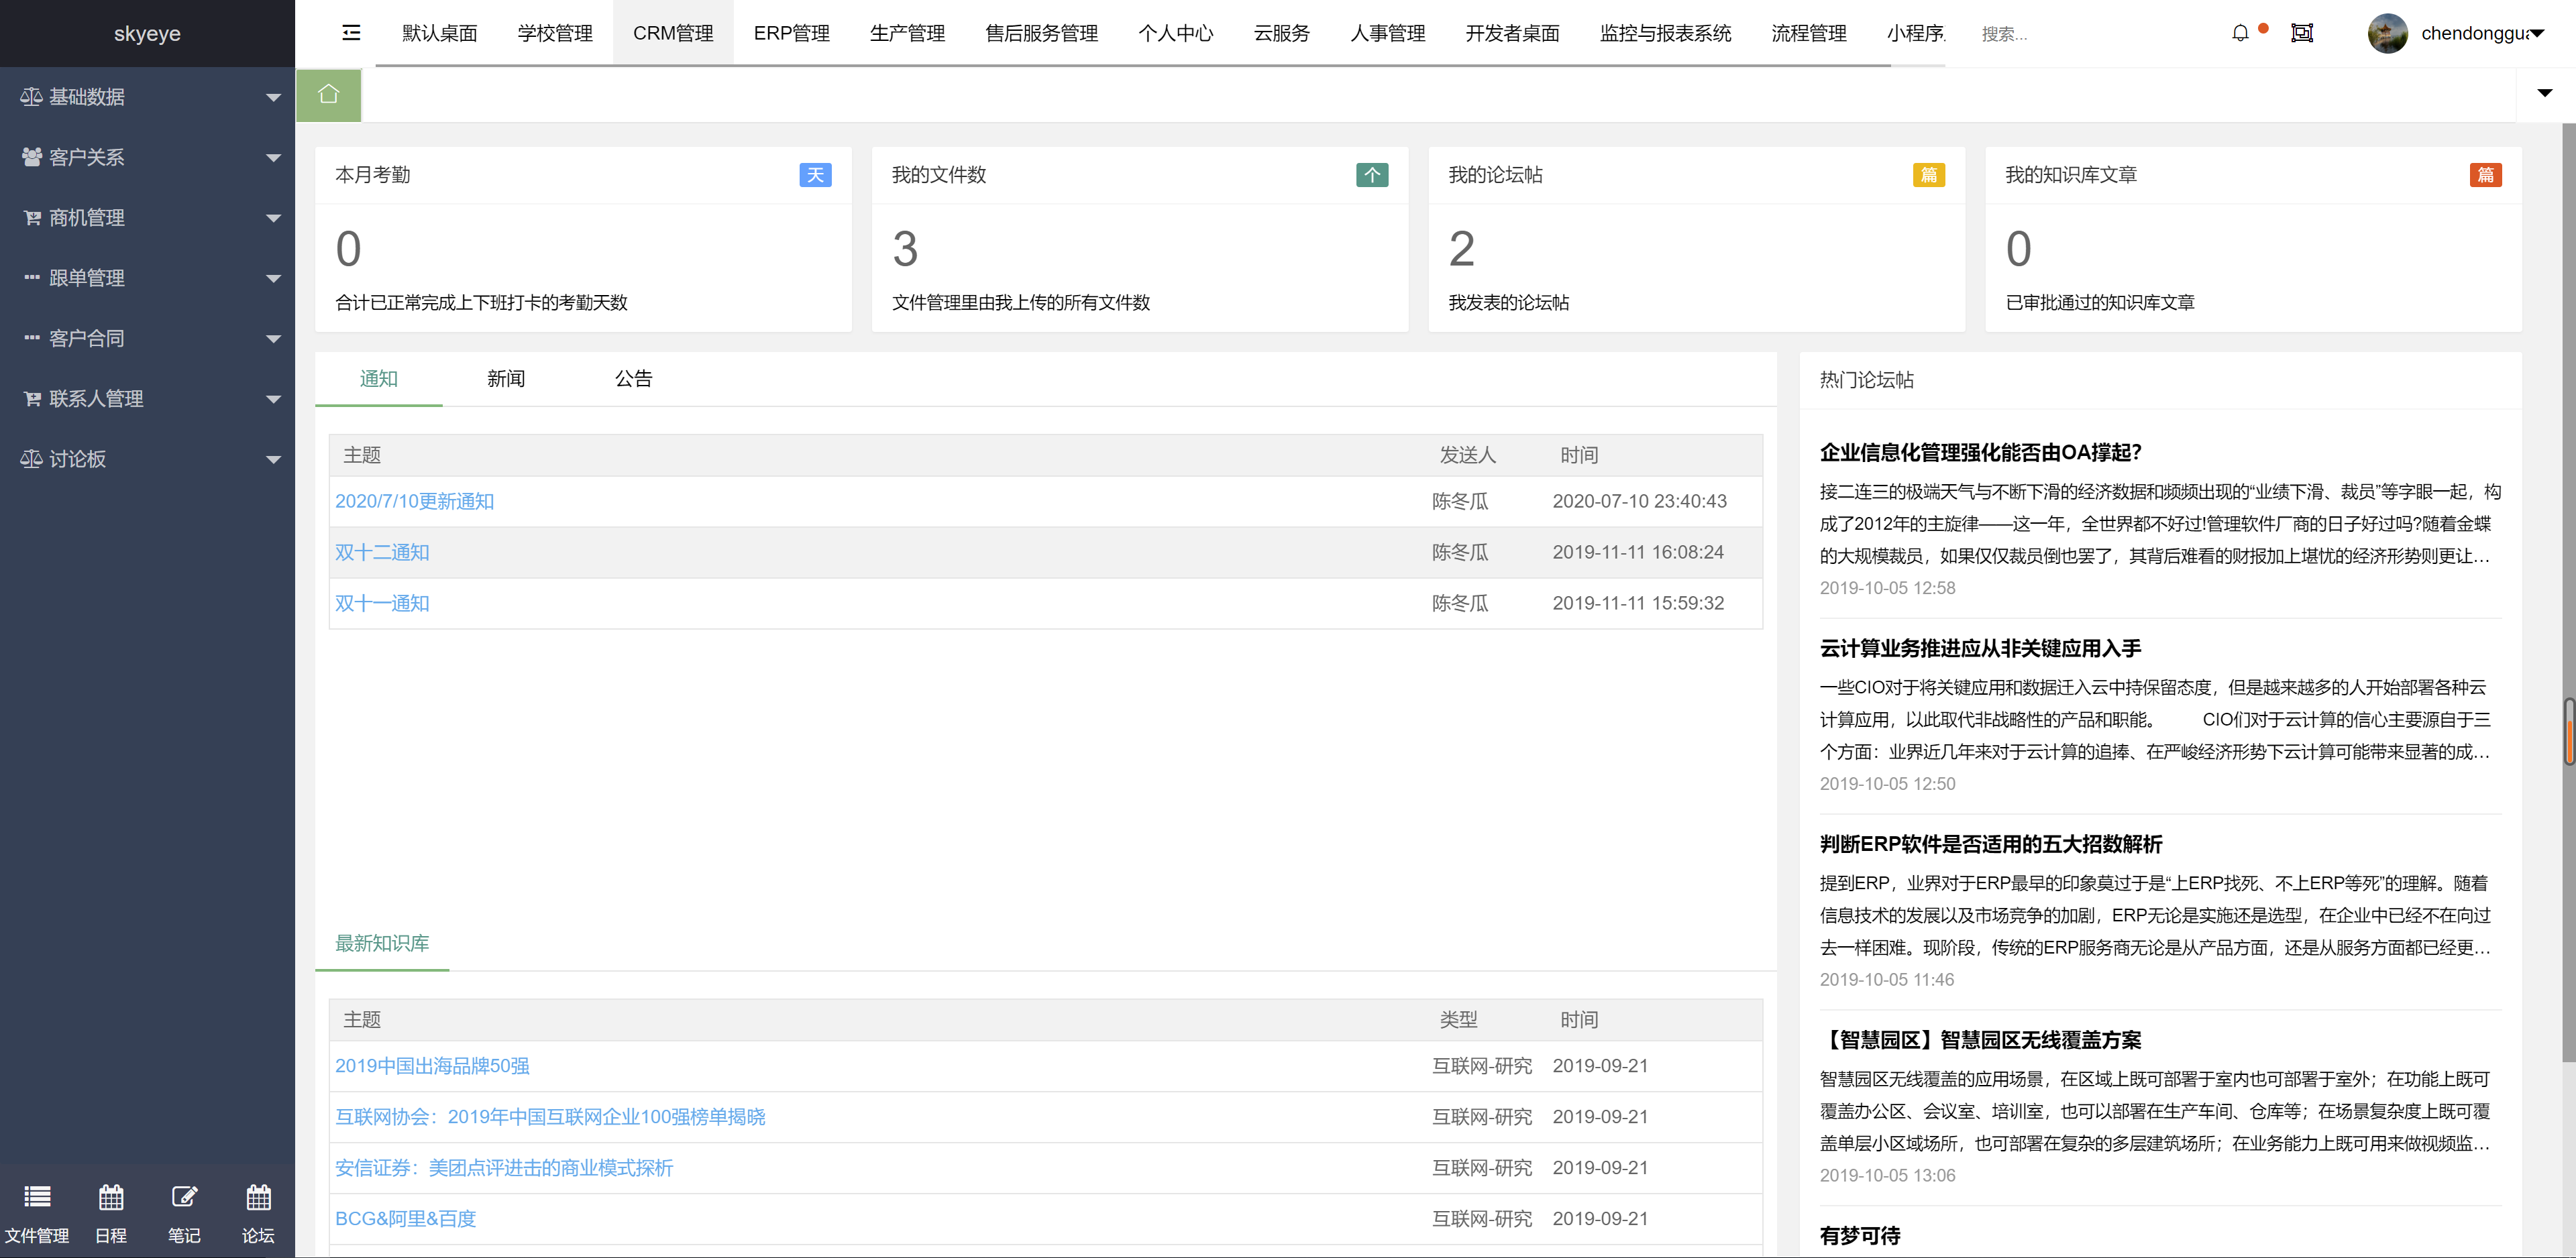2576x1258 pixels.
Task: Click the green 个 badge on 我的文件数
Action: click(x=1372, y=175)
